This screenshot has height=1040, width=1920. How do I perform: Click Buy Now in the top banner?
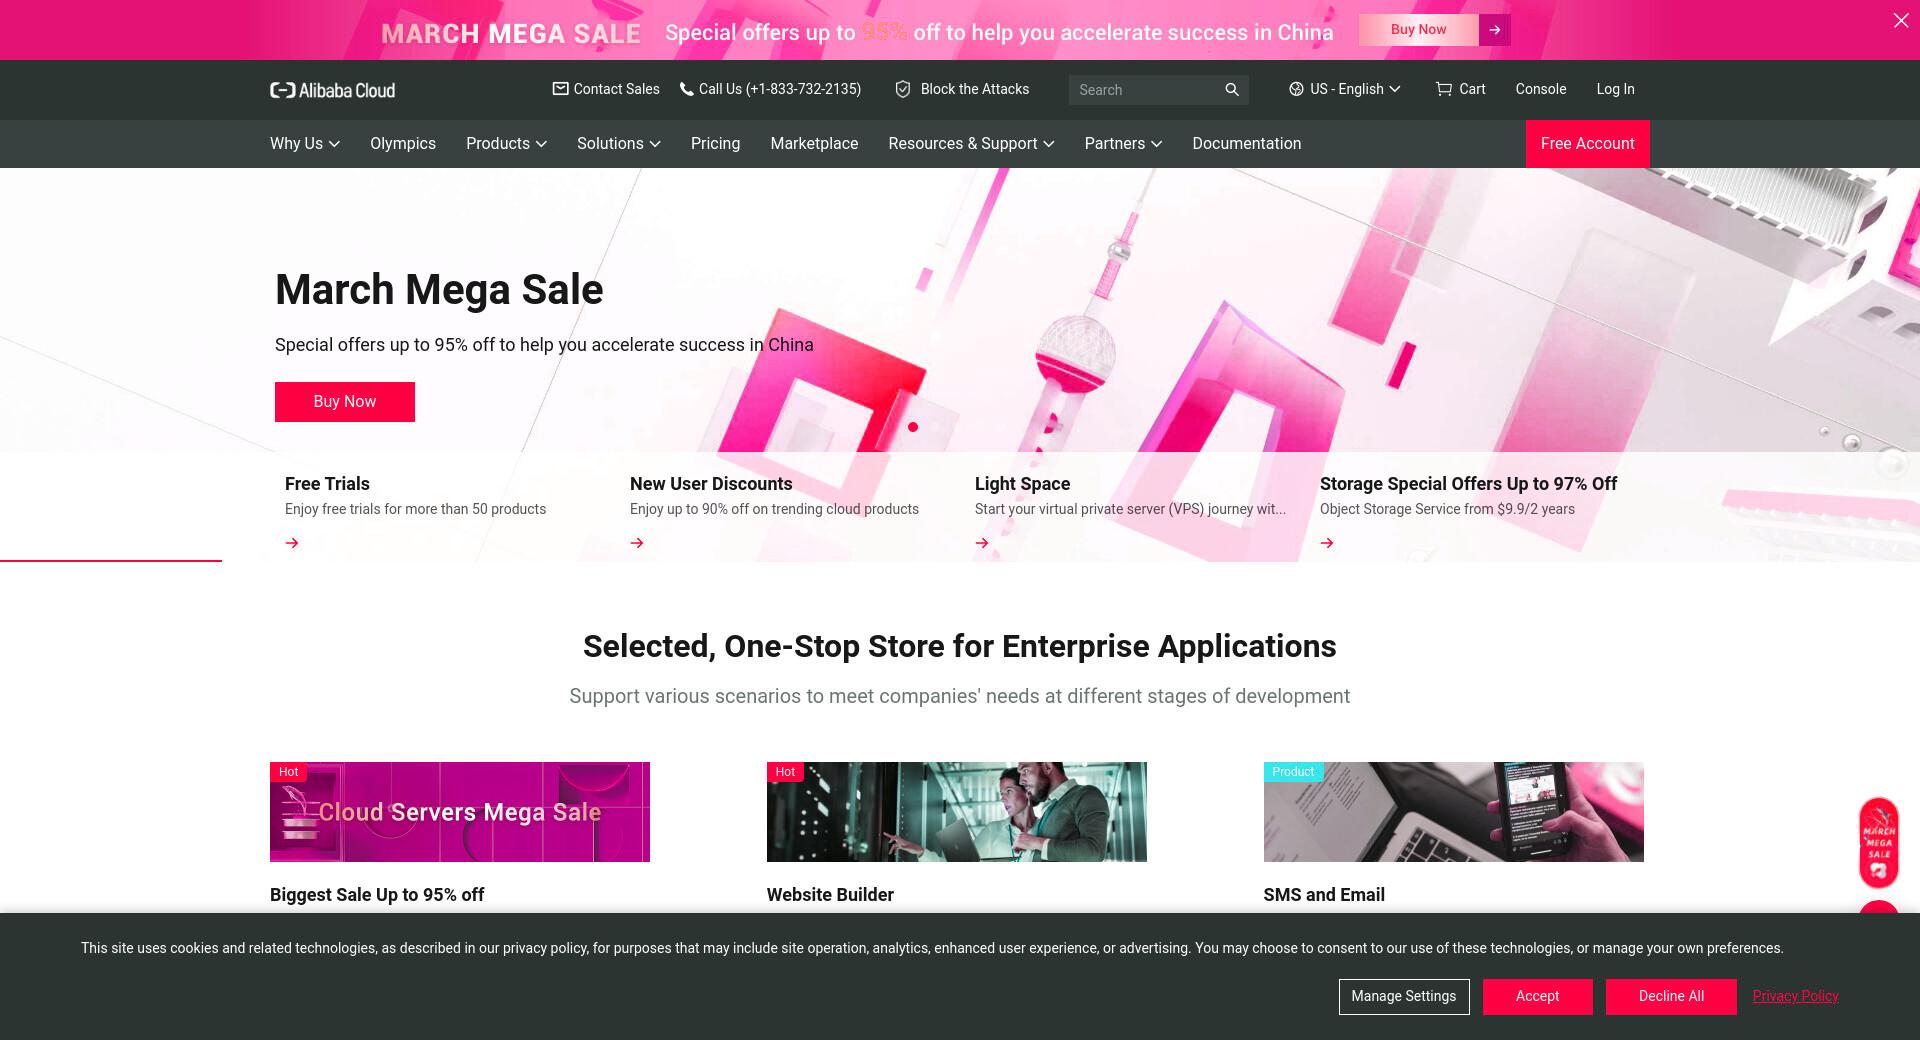tap(1418, 30)
